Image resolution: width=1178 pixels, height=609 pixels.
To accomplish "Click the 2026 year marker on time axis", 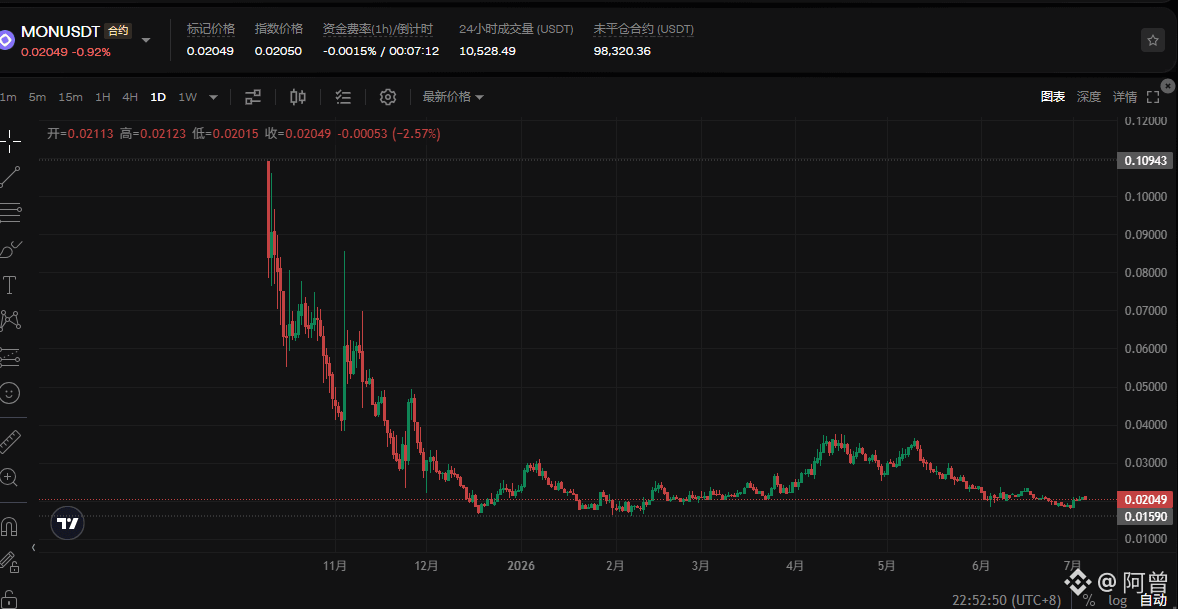I will [521, 565].
